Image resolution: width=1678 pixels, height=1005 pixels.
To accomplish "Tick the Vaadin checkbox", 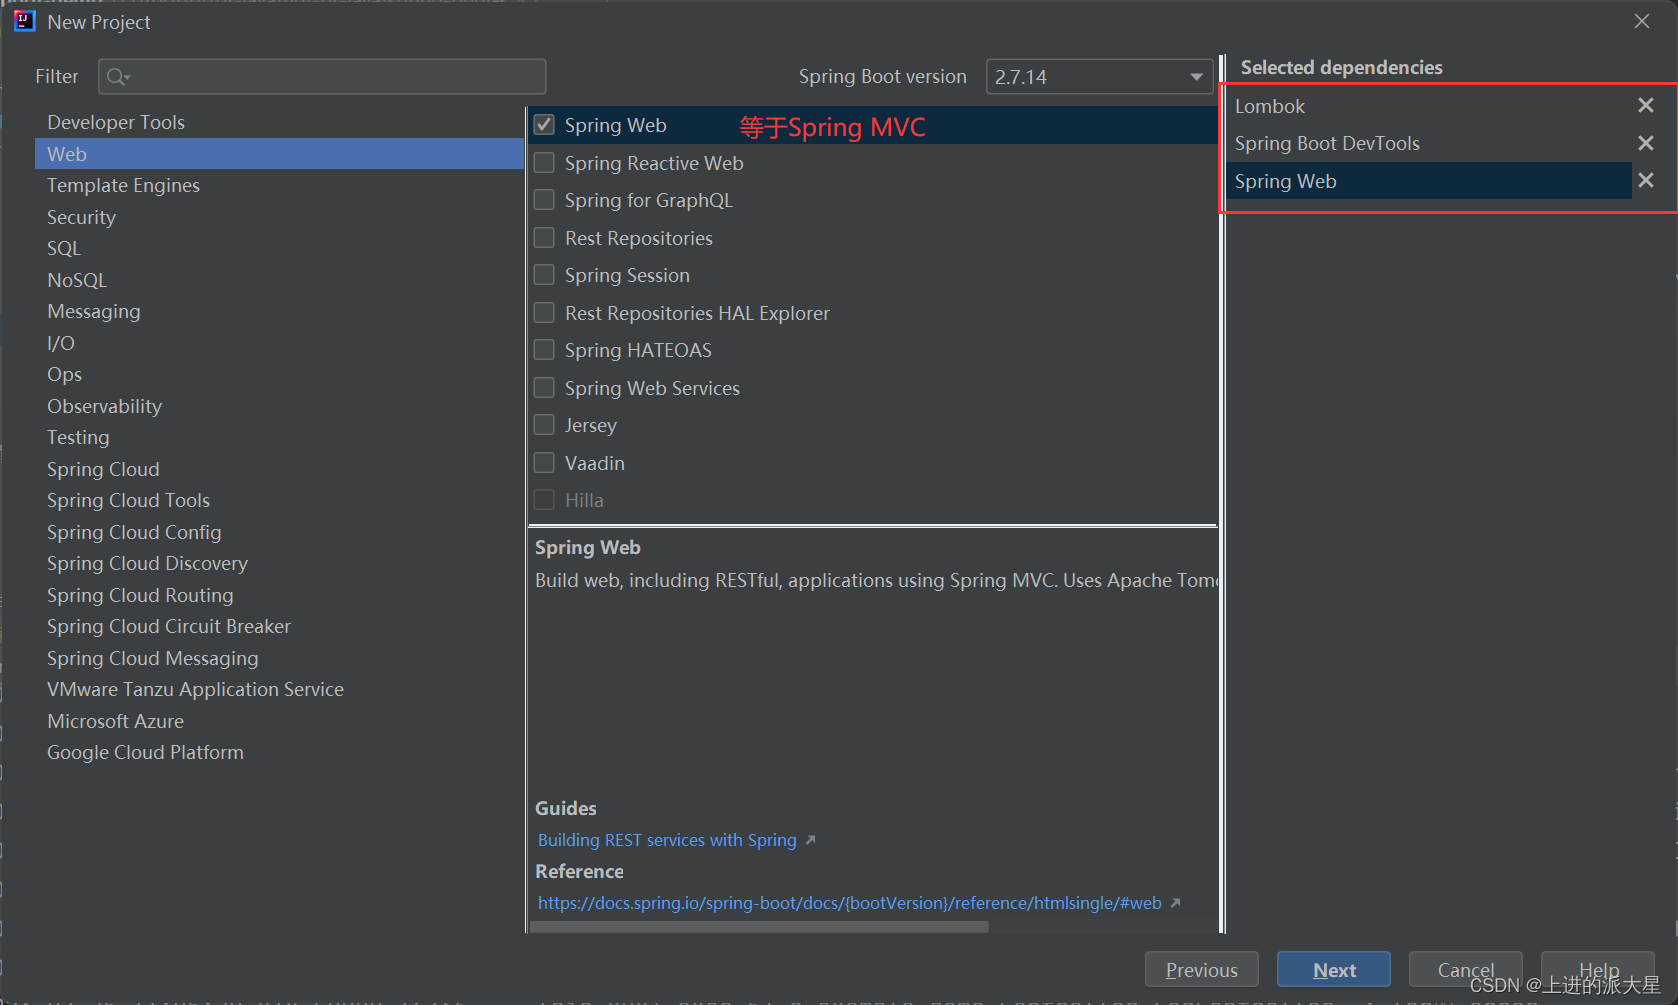I will coord(544,463).
